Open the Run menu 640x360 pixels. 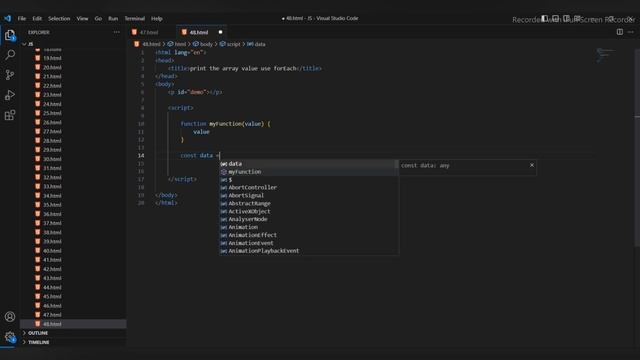tap(113, 18)
